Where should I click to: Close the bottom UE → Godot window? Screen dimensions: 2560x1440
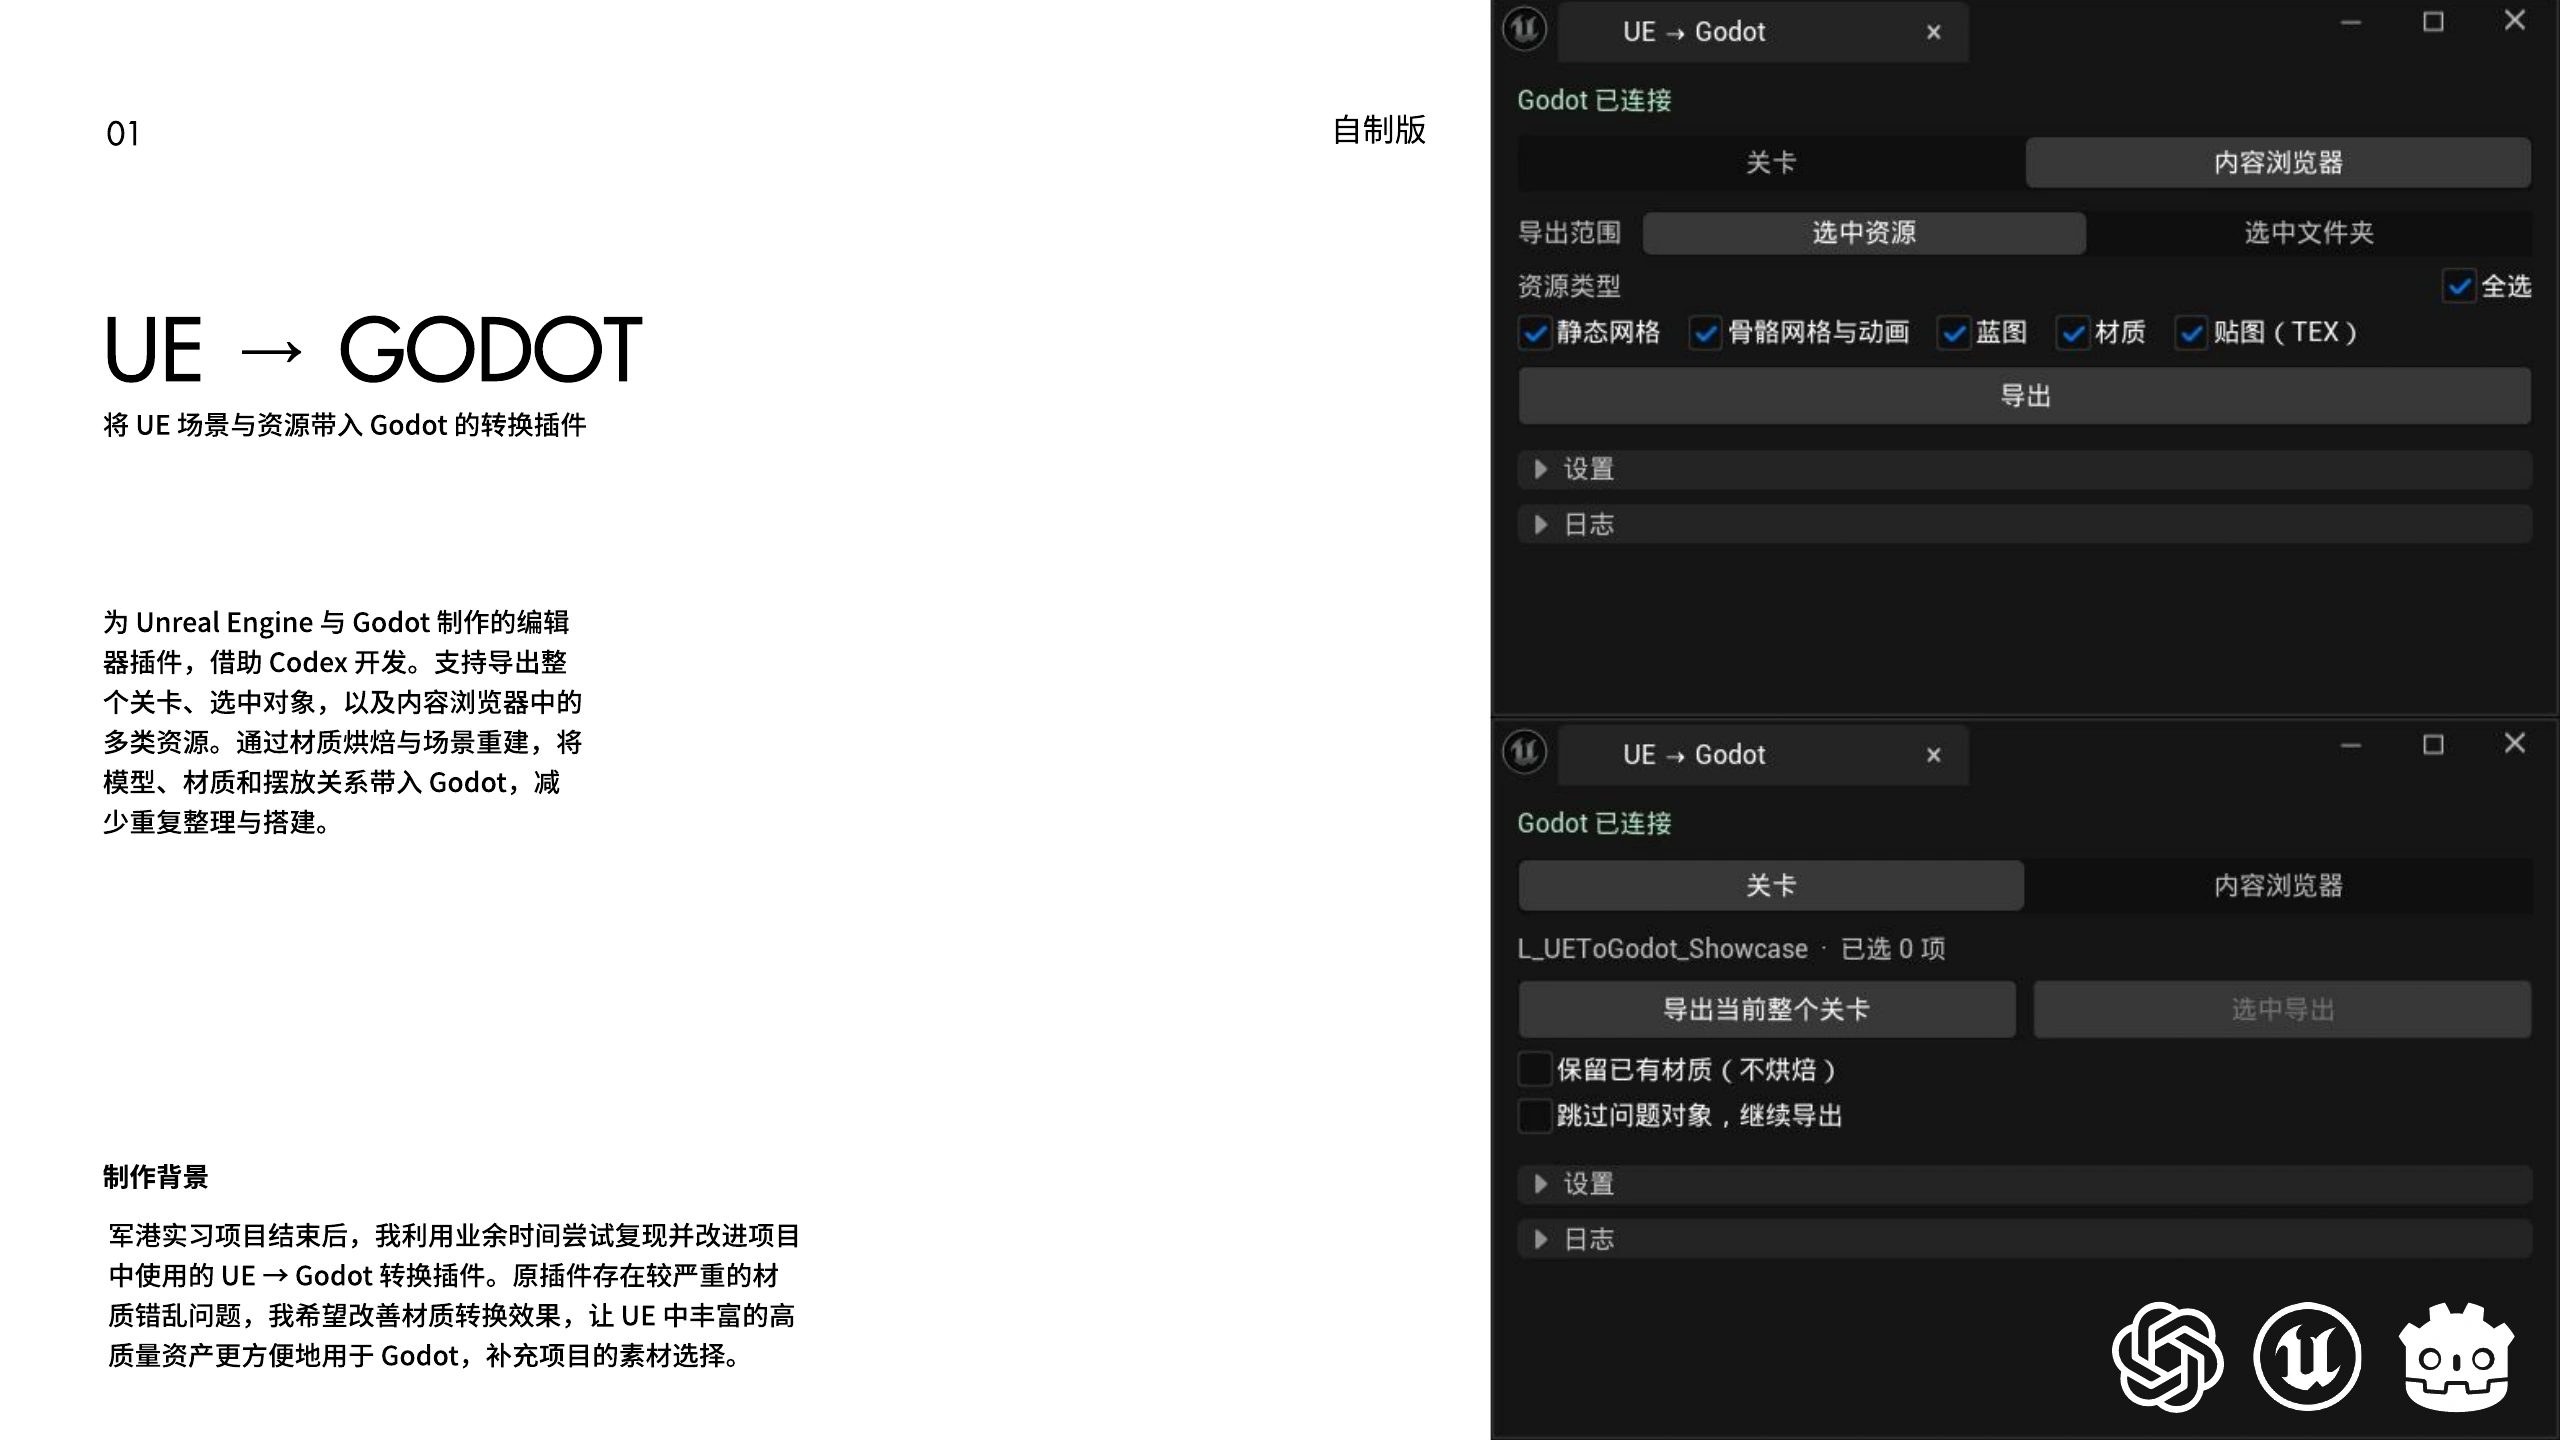click(x=2514, y=743)
